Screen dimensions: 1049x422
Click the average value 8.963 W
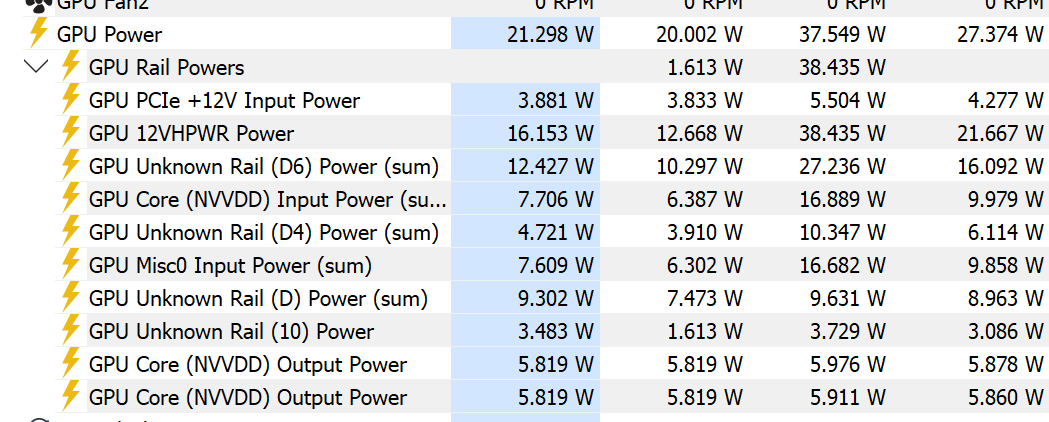[x=1006, y=298]
